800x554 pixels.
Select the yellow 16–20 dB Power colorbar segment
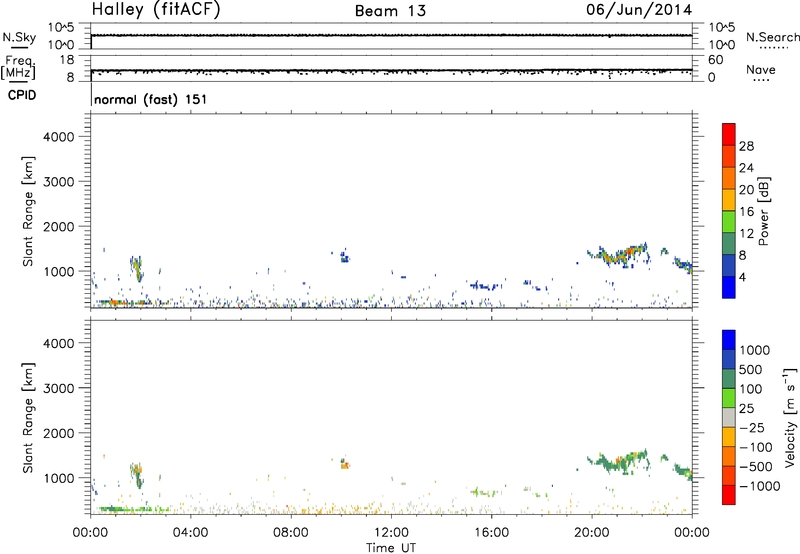pyautogui.click(x=729, y=199)
